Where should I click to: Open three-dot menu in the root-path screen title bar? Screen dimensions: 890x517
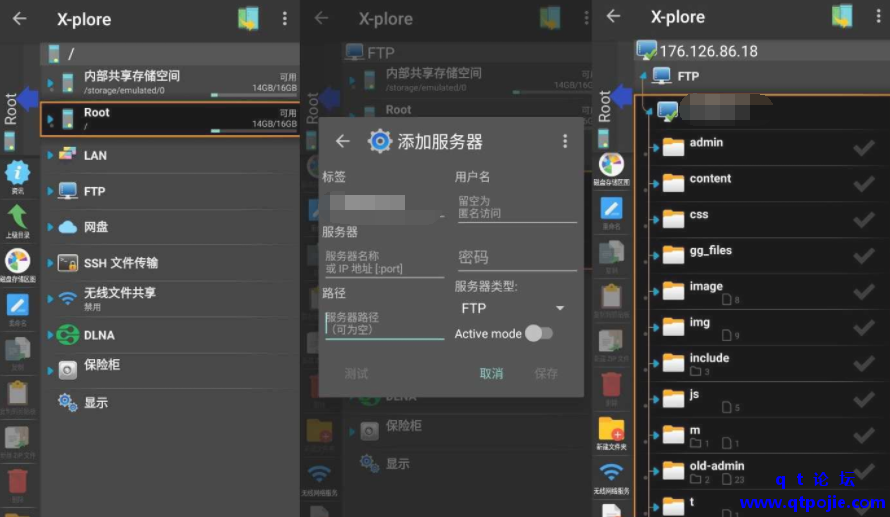tap(285, 19)
